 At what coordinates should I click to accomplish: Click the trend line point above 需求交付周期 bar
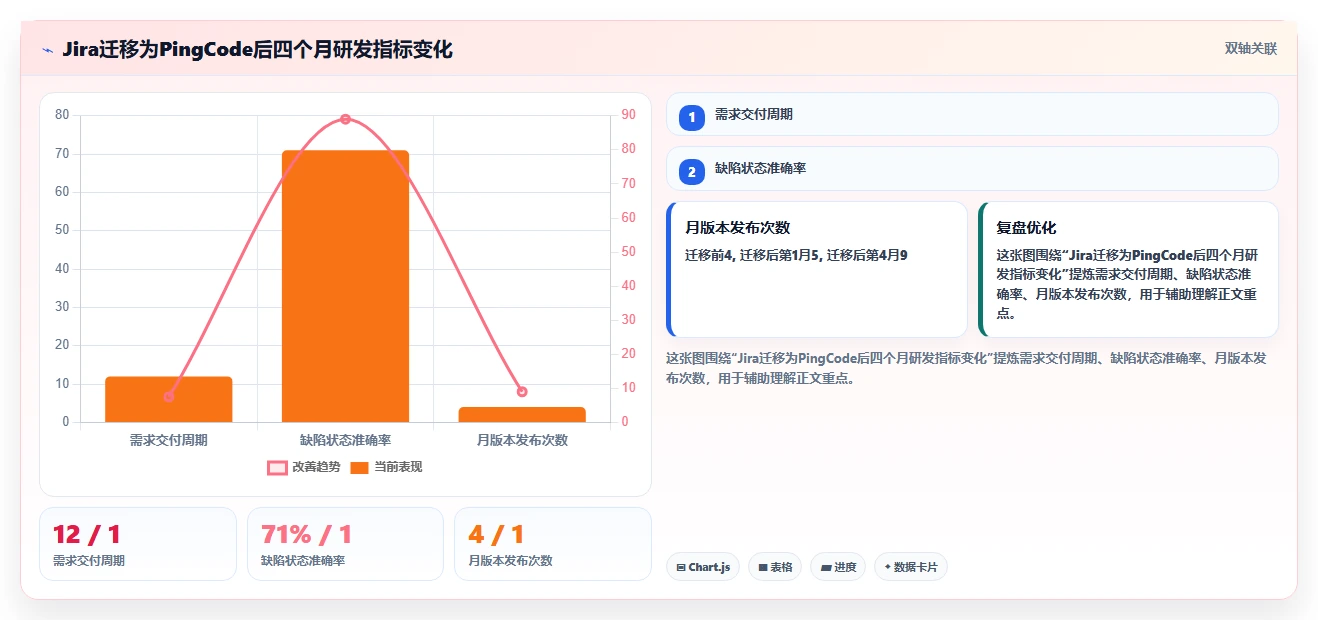tap(169, 397)
